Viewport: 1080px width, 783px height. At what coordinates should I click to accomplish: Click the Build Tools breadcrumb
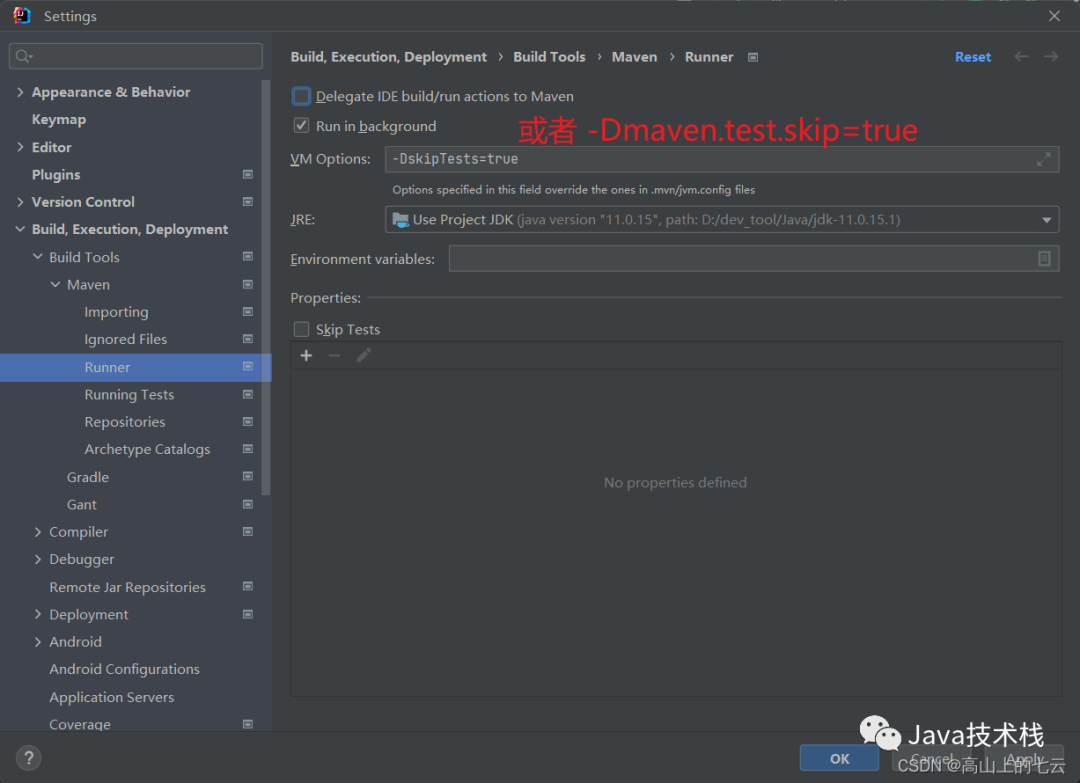click(549, 57)
